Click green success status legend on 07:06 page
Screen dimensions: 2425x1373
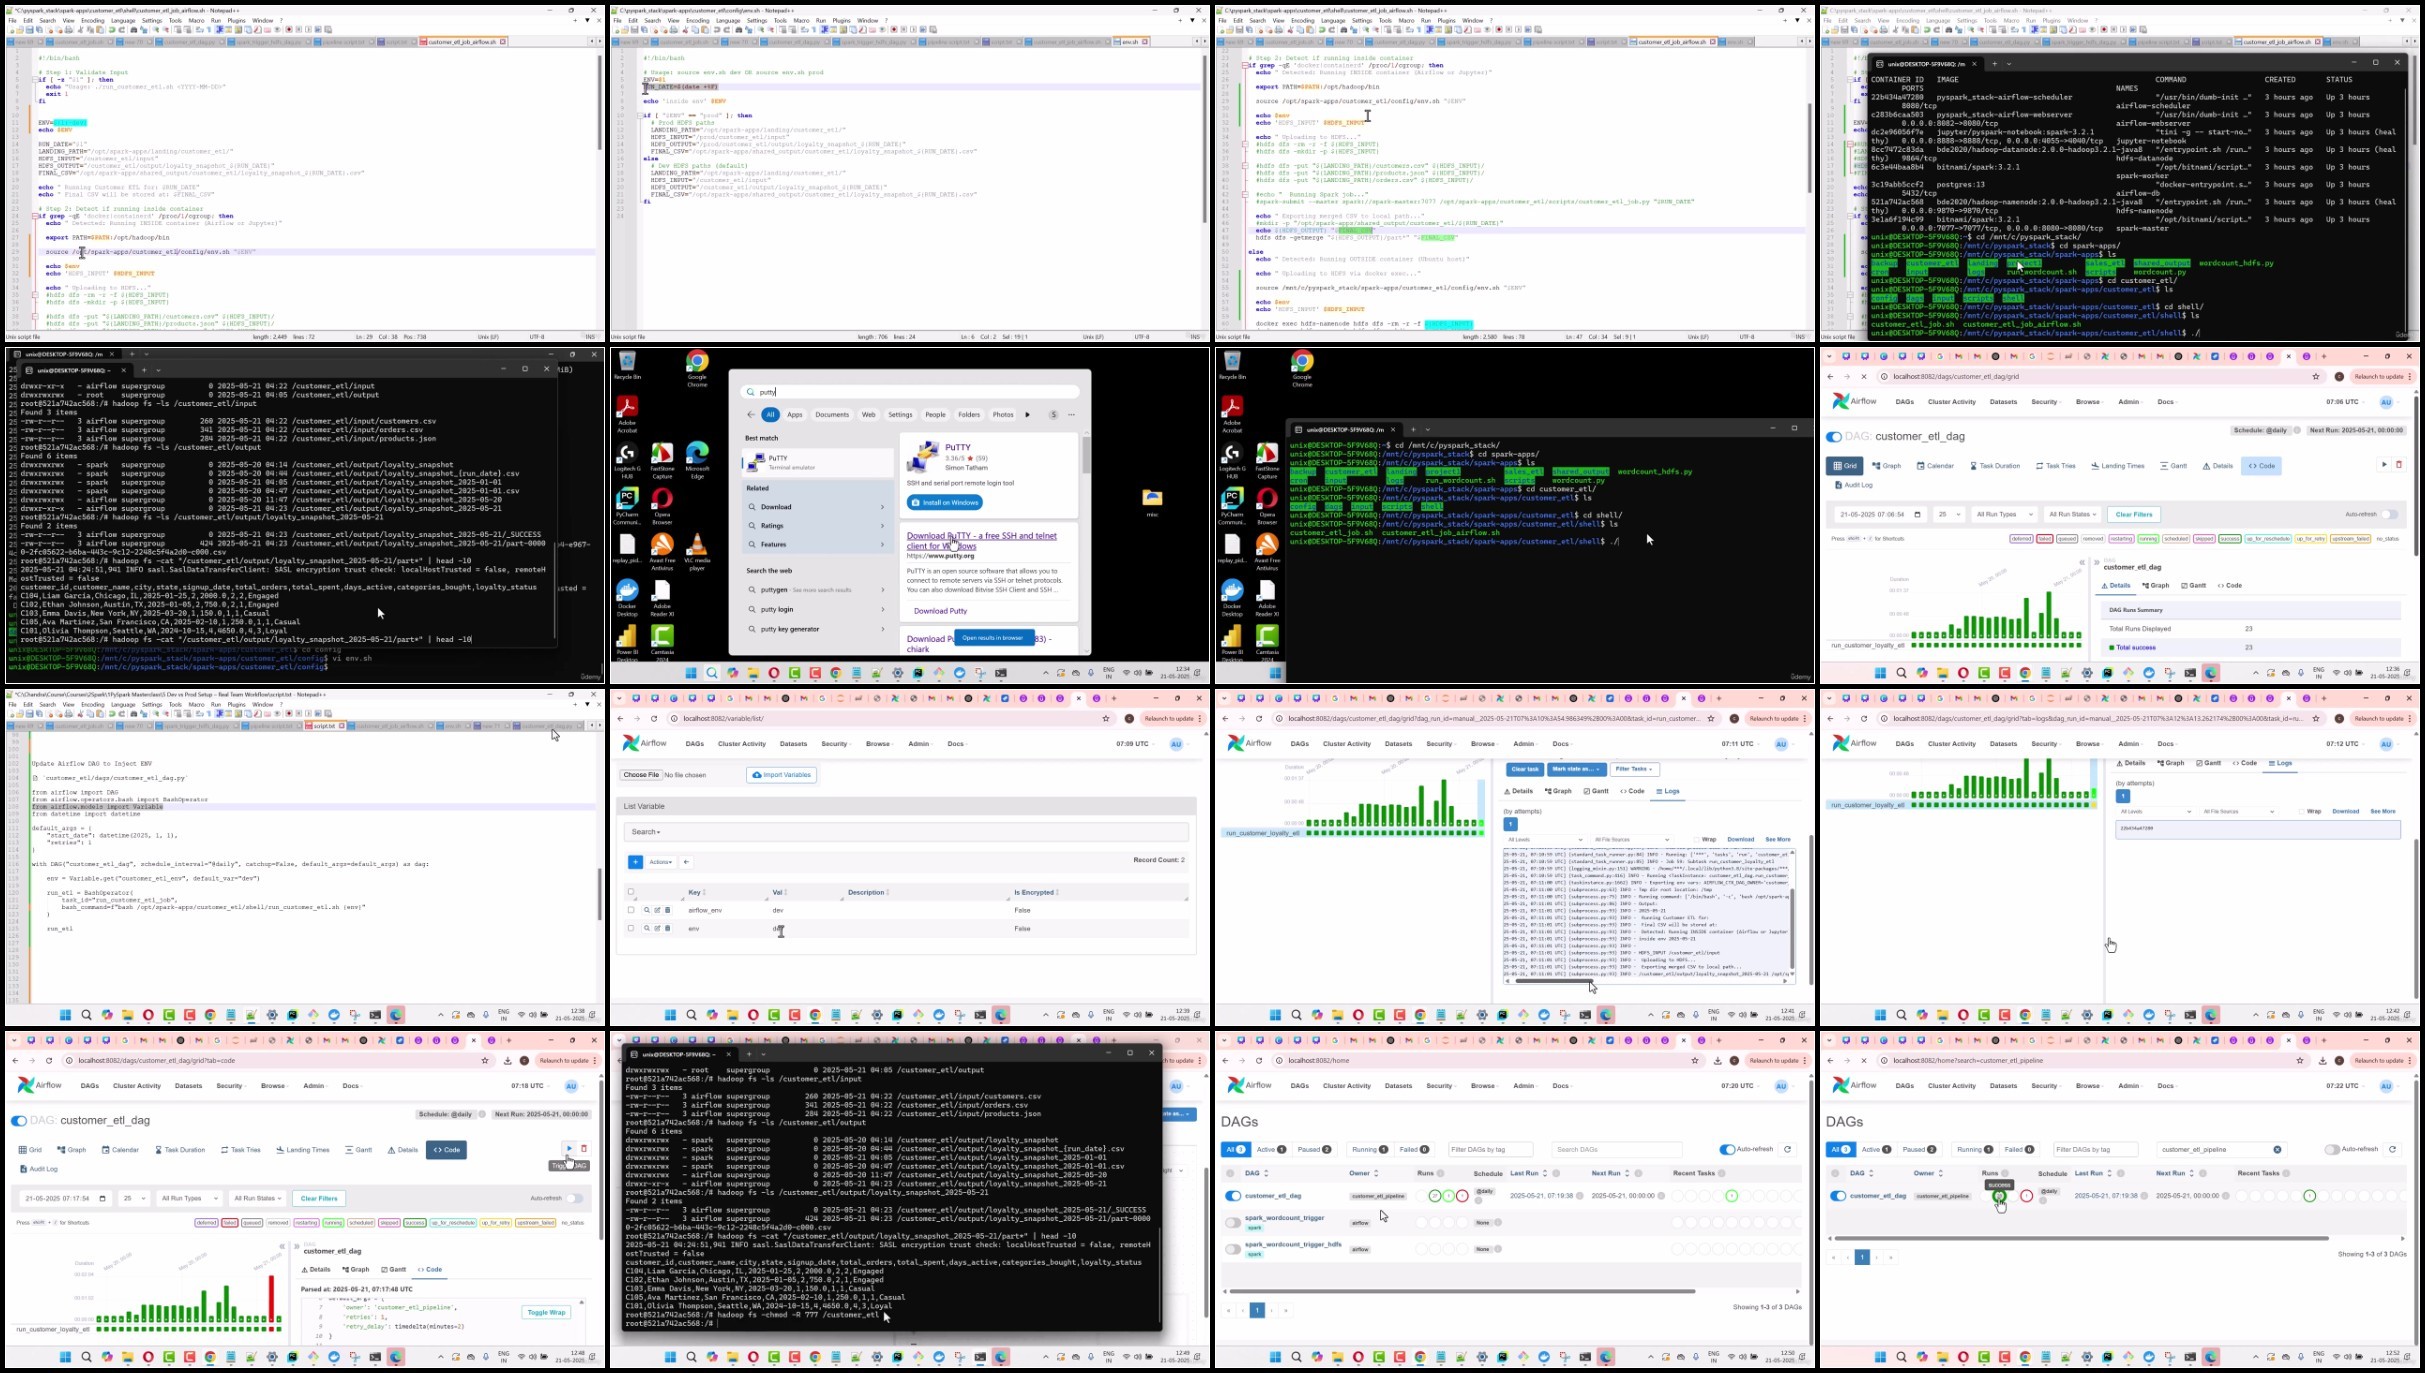pos(2229,539)
